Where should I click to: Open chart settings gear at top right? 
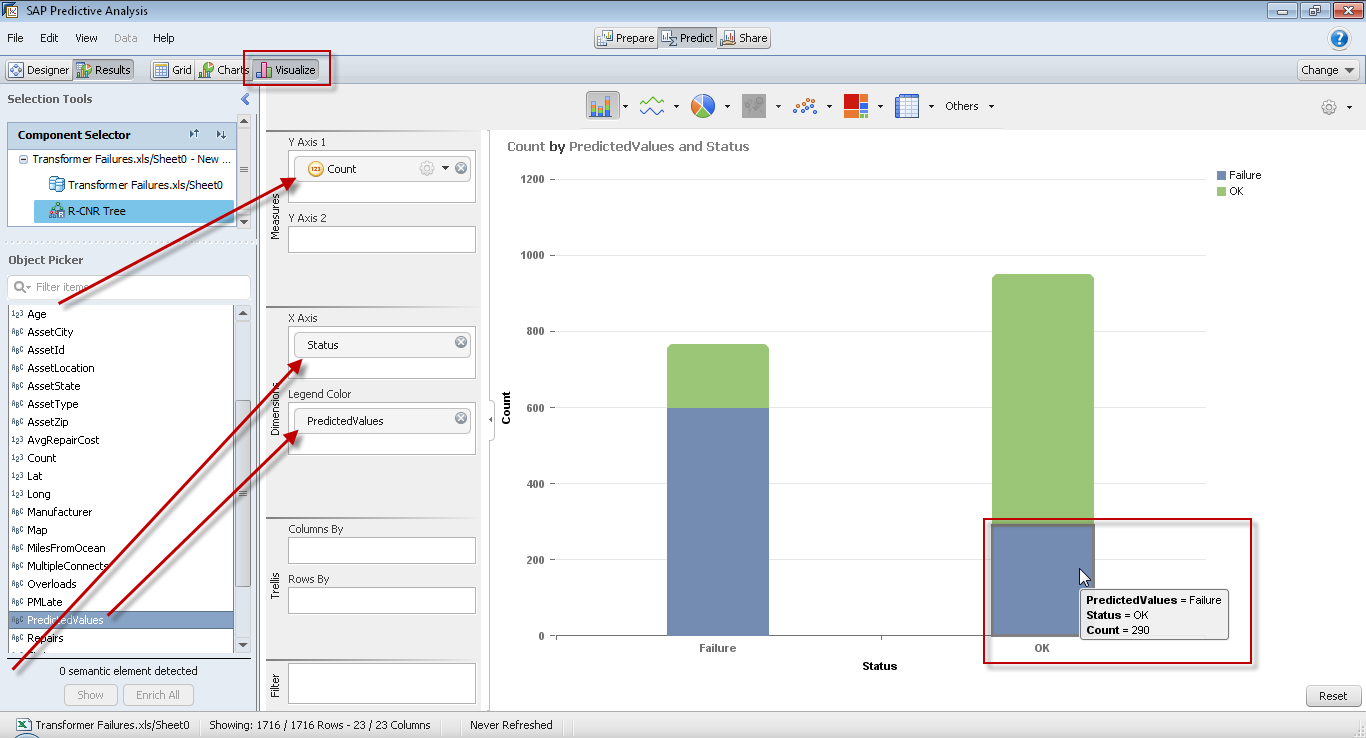click(x=1329, y=107)
